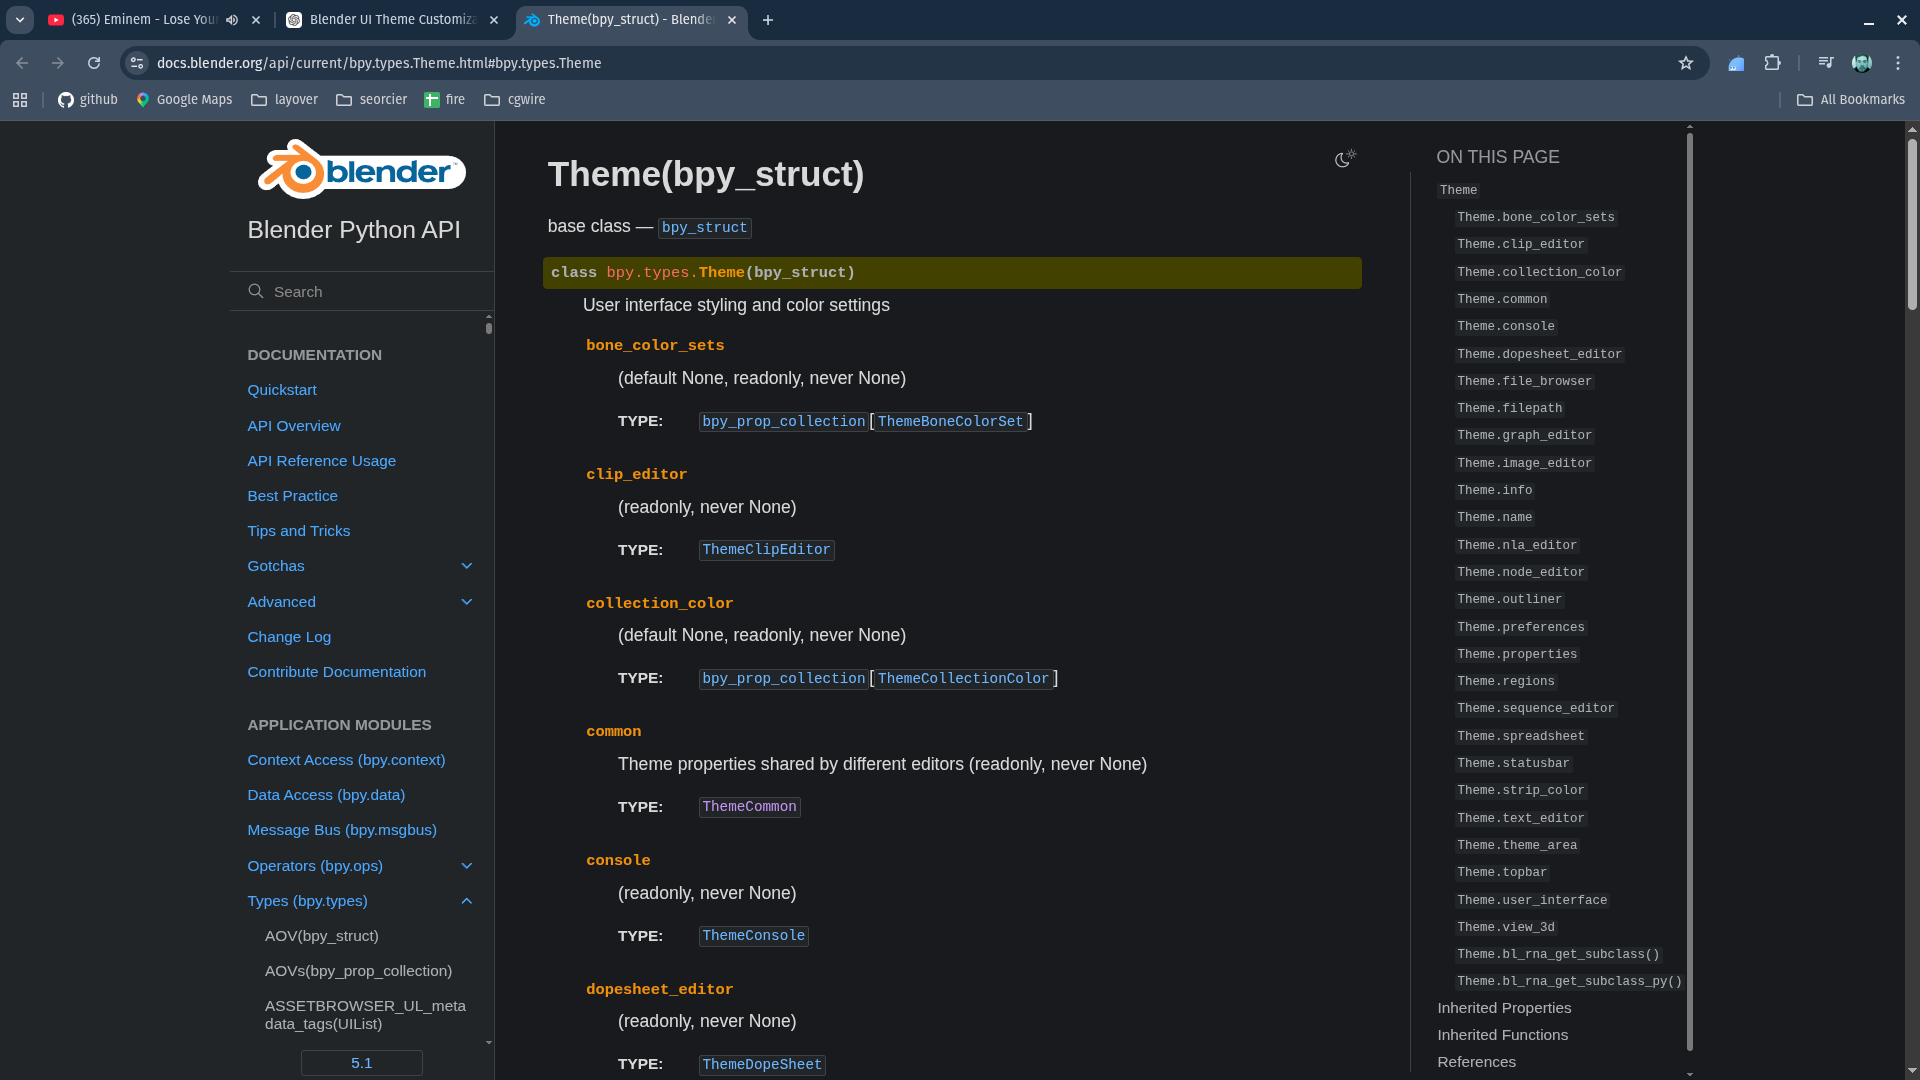
Task: Open the Chrome extensions puzzle icon
Action: (1772, 63)
